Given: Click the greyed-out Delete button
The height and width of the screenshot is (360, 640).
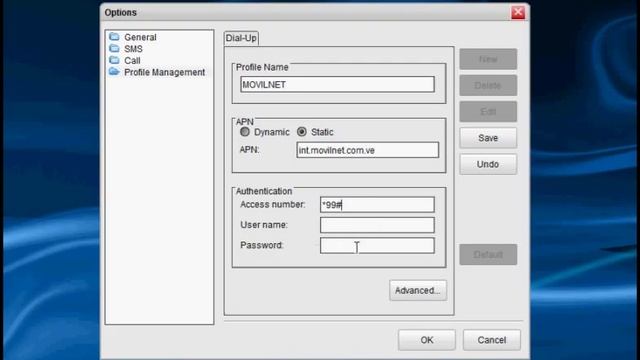Looking at the screenshot, I should tap(488, 85).
